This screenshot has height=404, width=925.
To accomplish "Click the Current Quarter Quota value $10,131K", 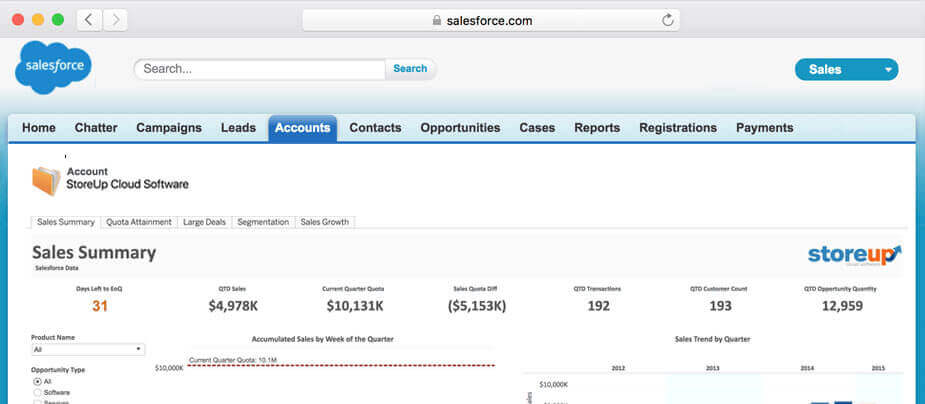I will pos(355,306).
